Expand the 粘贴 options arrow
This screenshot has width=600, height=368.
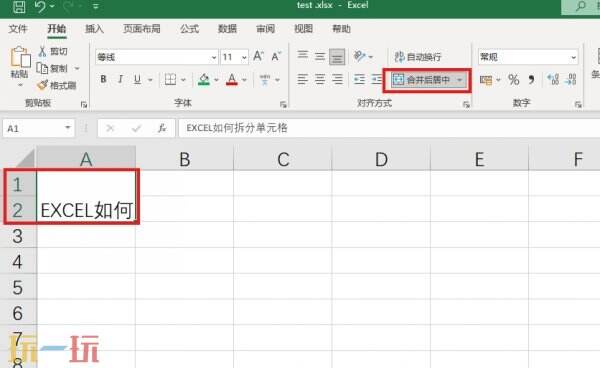20,85
